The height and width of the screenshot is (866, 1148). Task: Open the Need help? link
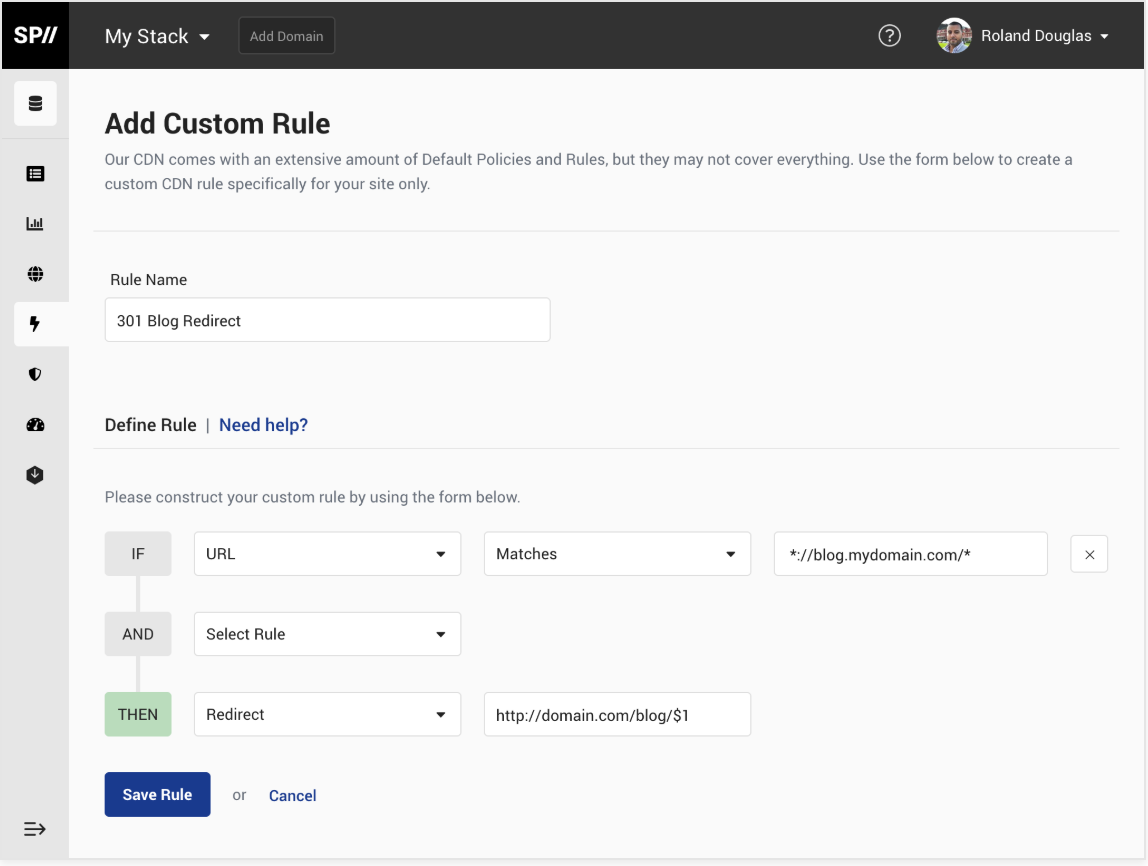pyautogui.click(x=263, y=425)
